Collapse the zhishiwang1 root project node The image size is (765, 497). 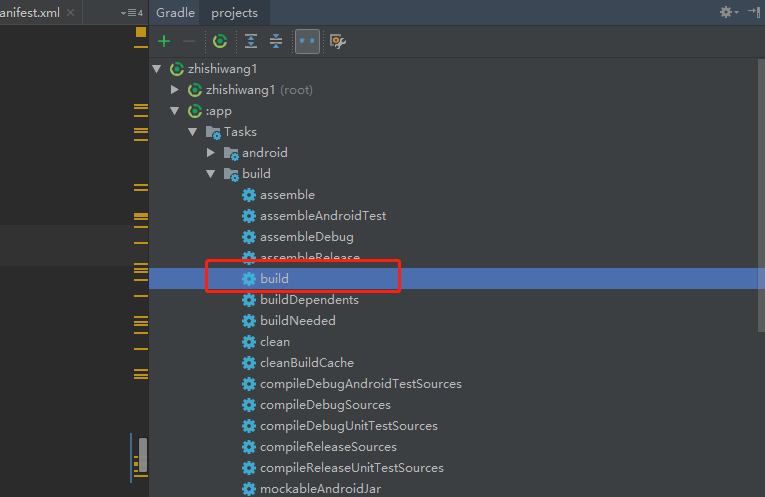pos(157,69)
